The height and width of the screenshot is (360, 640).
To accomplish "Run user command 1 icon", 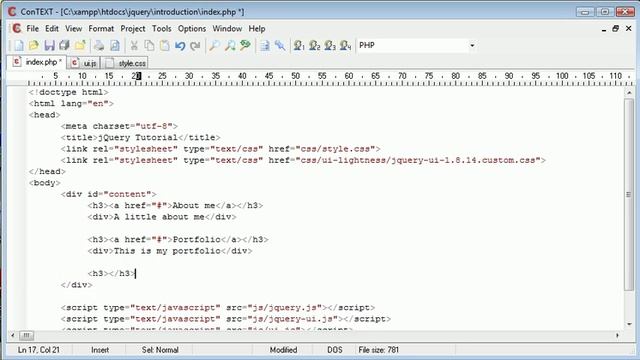I will [299, 45].
